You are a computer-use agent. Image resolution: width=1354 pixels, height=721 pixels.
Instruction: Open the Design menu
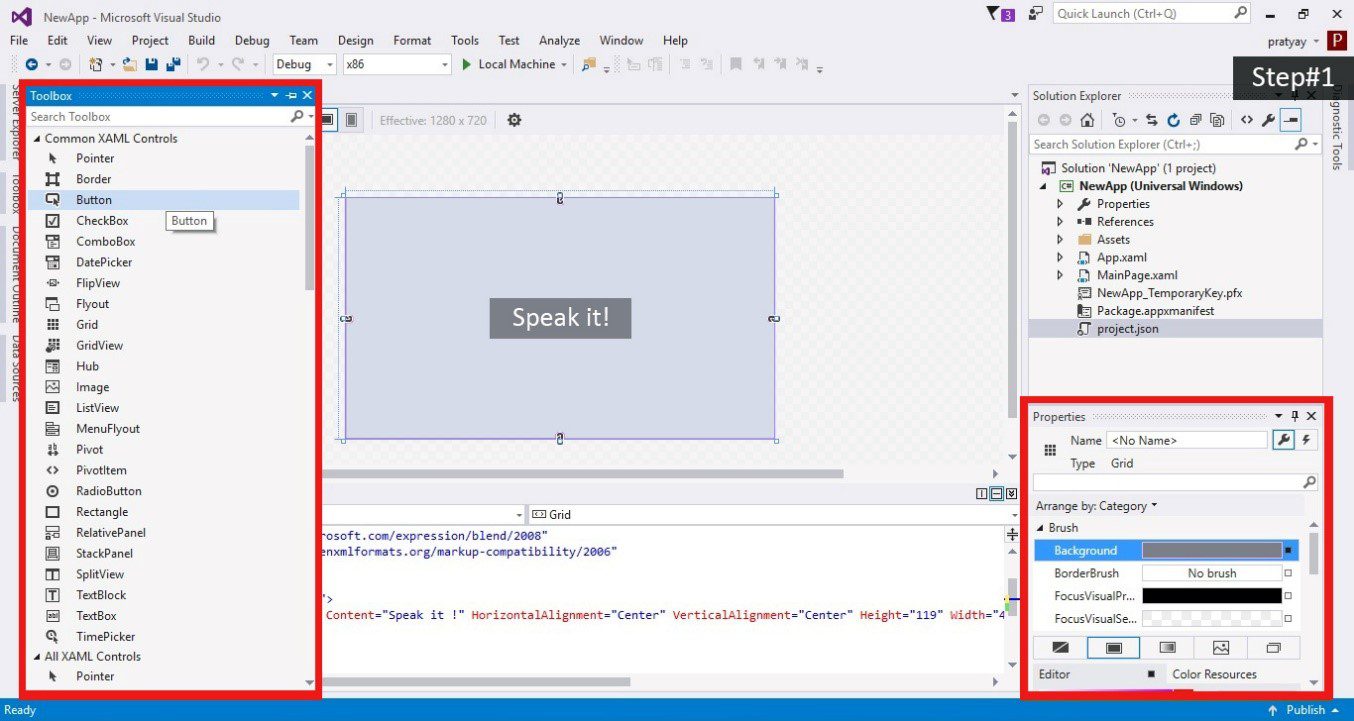click(x=355, y=40)
